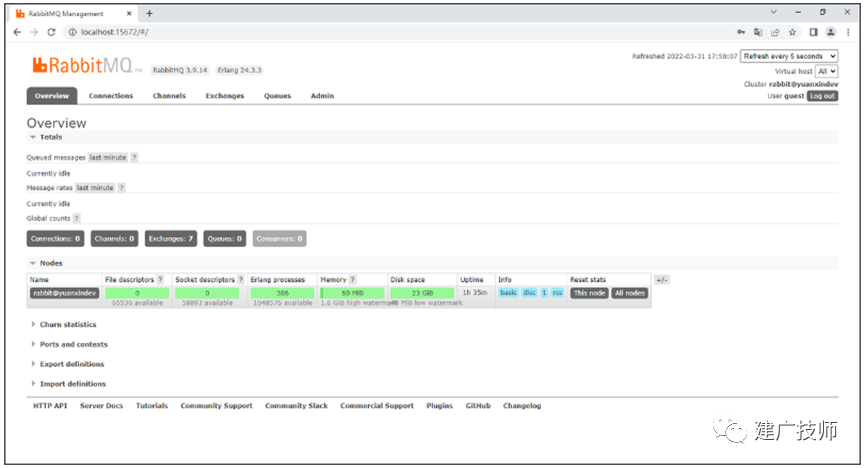Image resolution: width=865 pixels, height=468 pixels.
Task: Click help icon next to Socket descriptors
Action: click(241, 280)
